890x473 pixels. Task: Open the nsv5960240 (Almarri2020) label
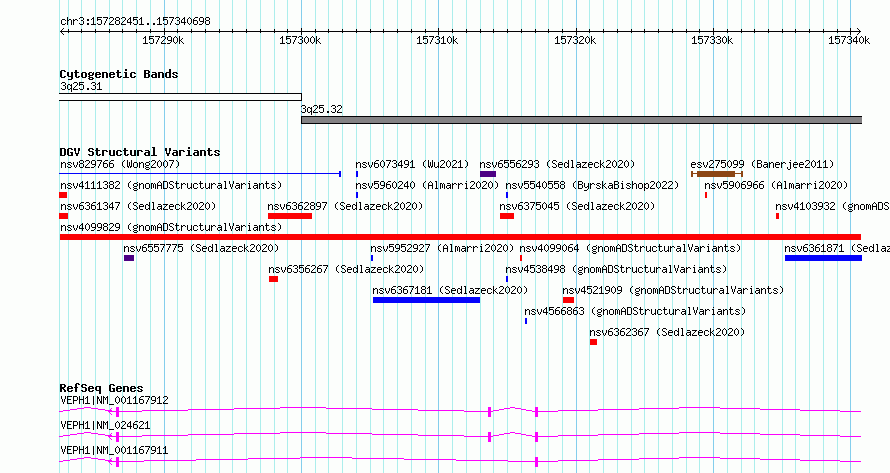pos(427,185)
